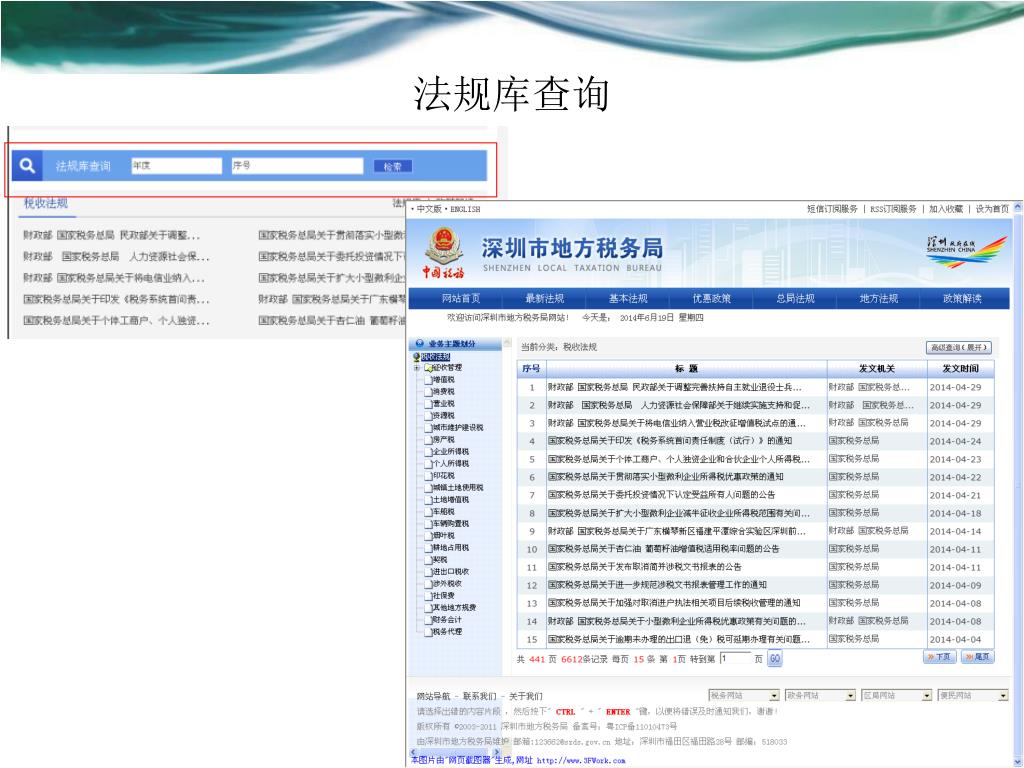Expand the 征收管理 tree node plus box
This screenshot has height=768, width=1024.
417,368
